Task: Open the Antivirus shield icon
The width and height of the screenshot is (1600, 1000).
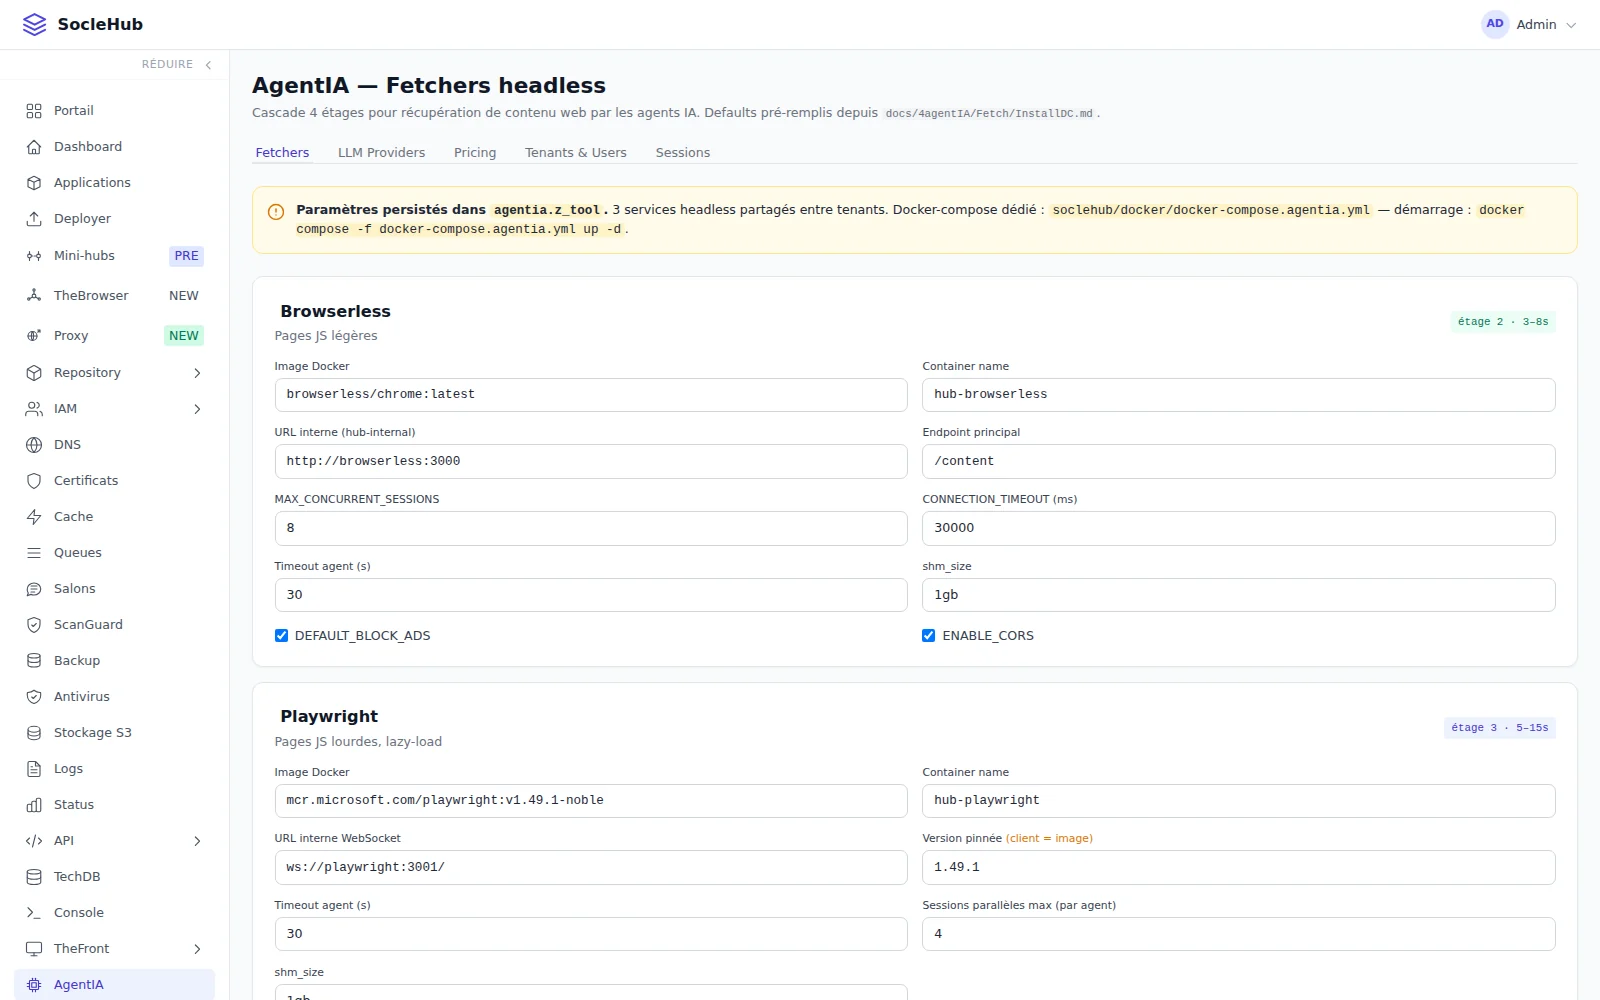Action: 34,697
